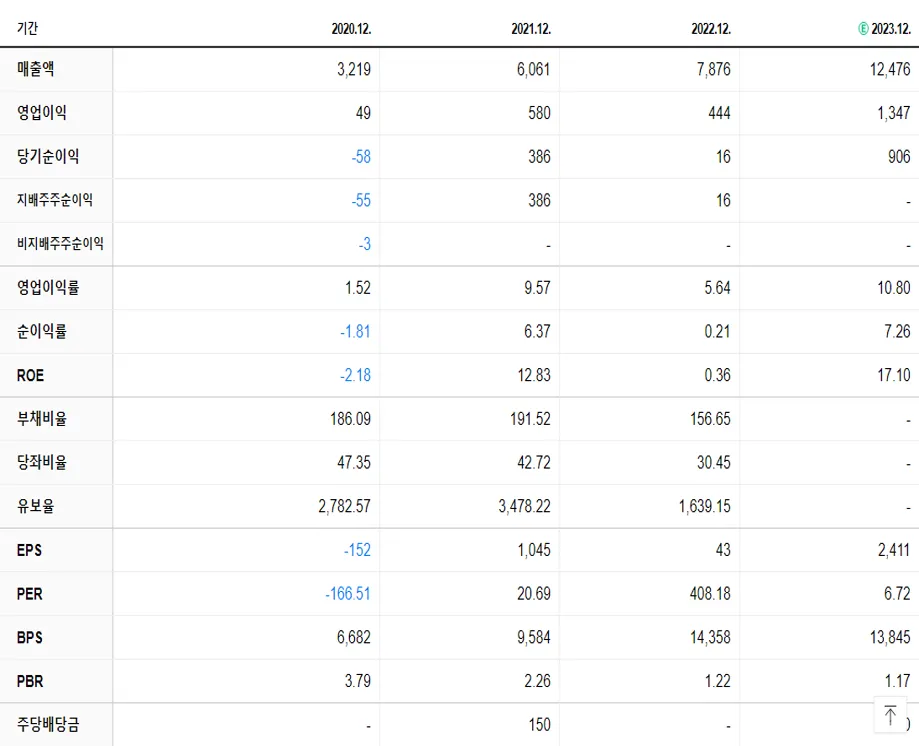Click the 9.57 operating margin value
This screenshot has width=919, height=746.
[x=537, y=288]
